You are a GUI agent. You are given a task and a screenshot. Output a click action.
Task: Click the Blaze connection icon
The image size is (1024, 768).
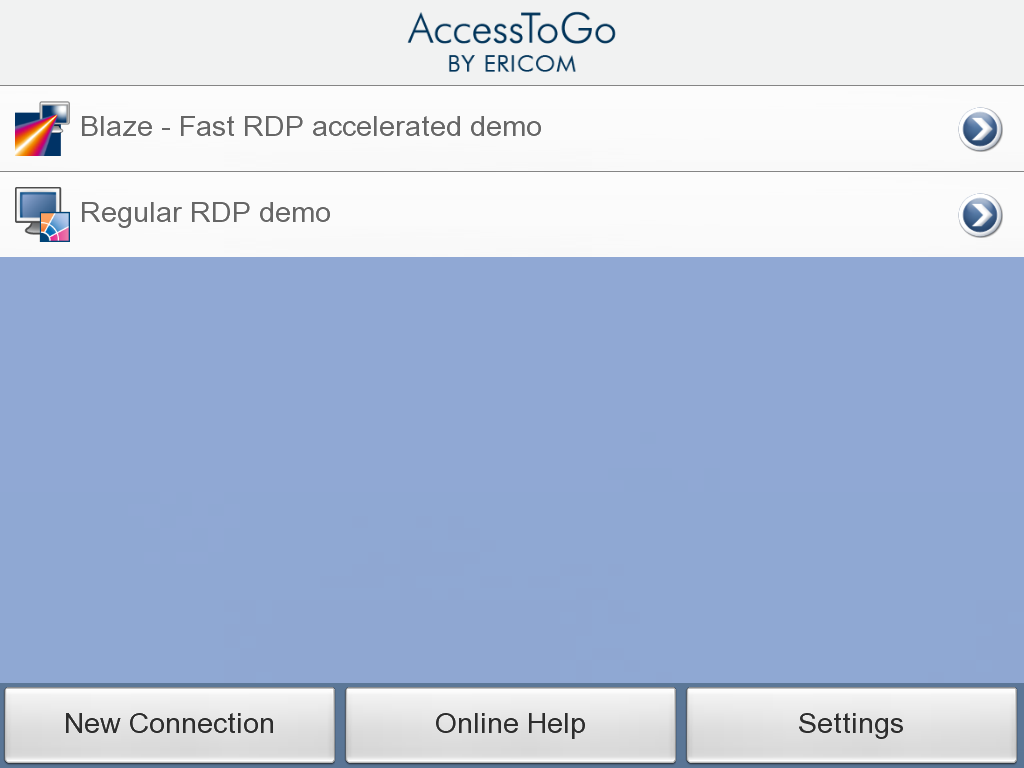tap(42, 129)
